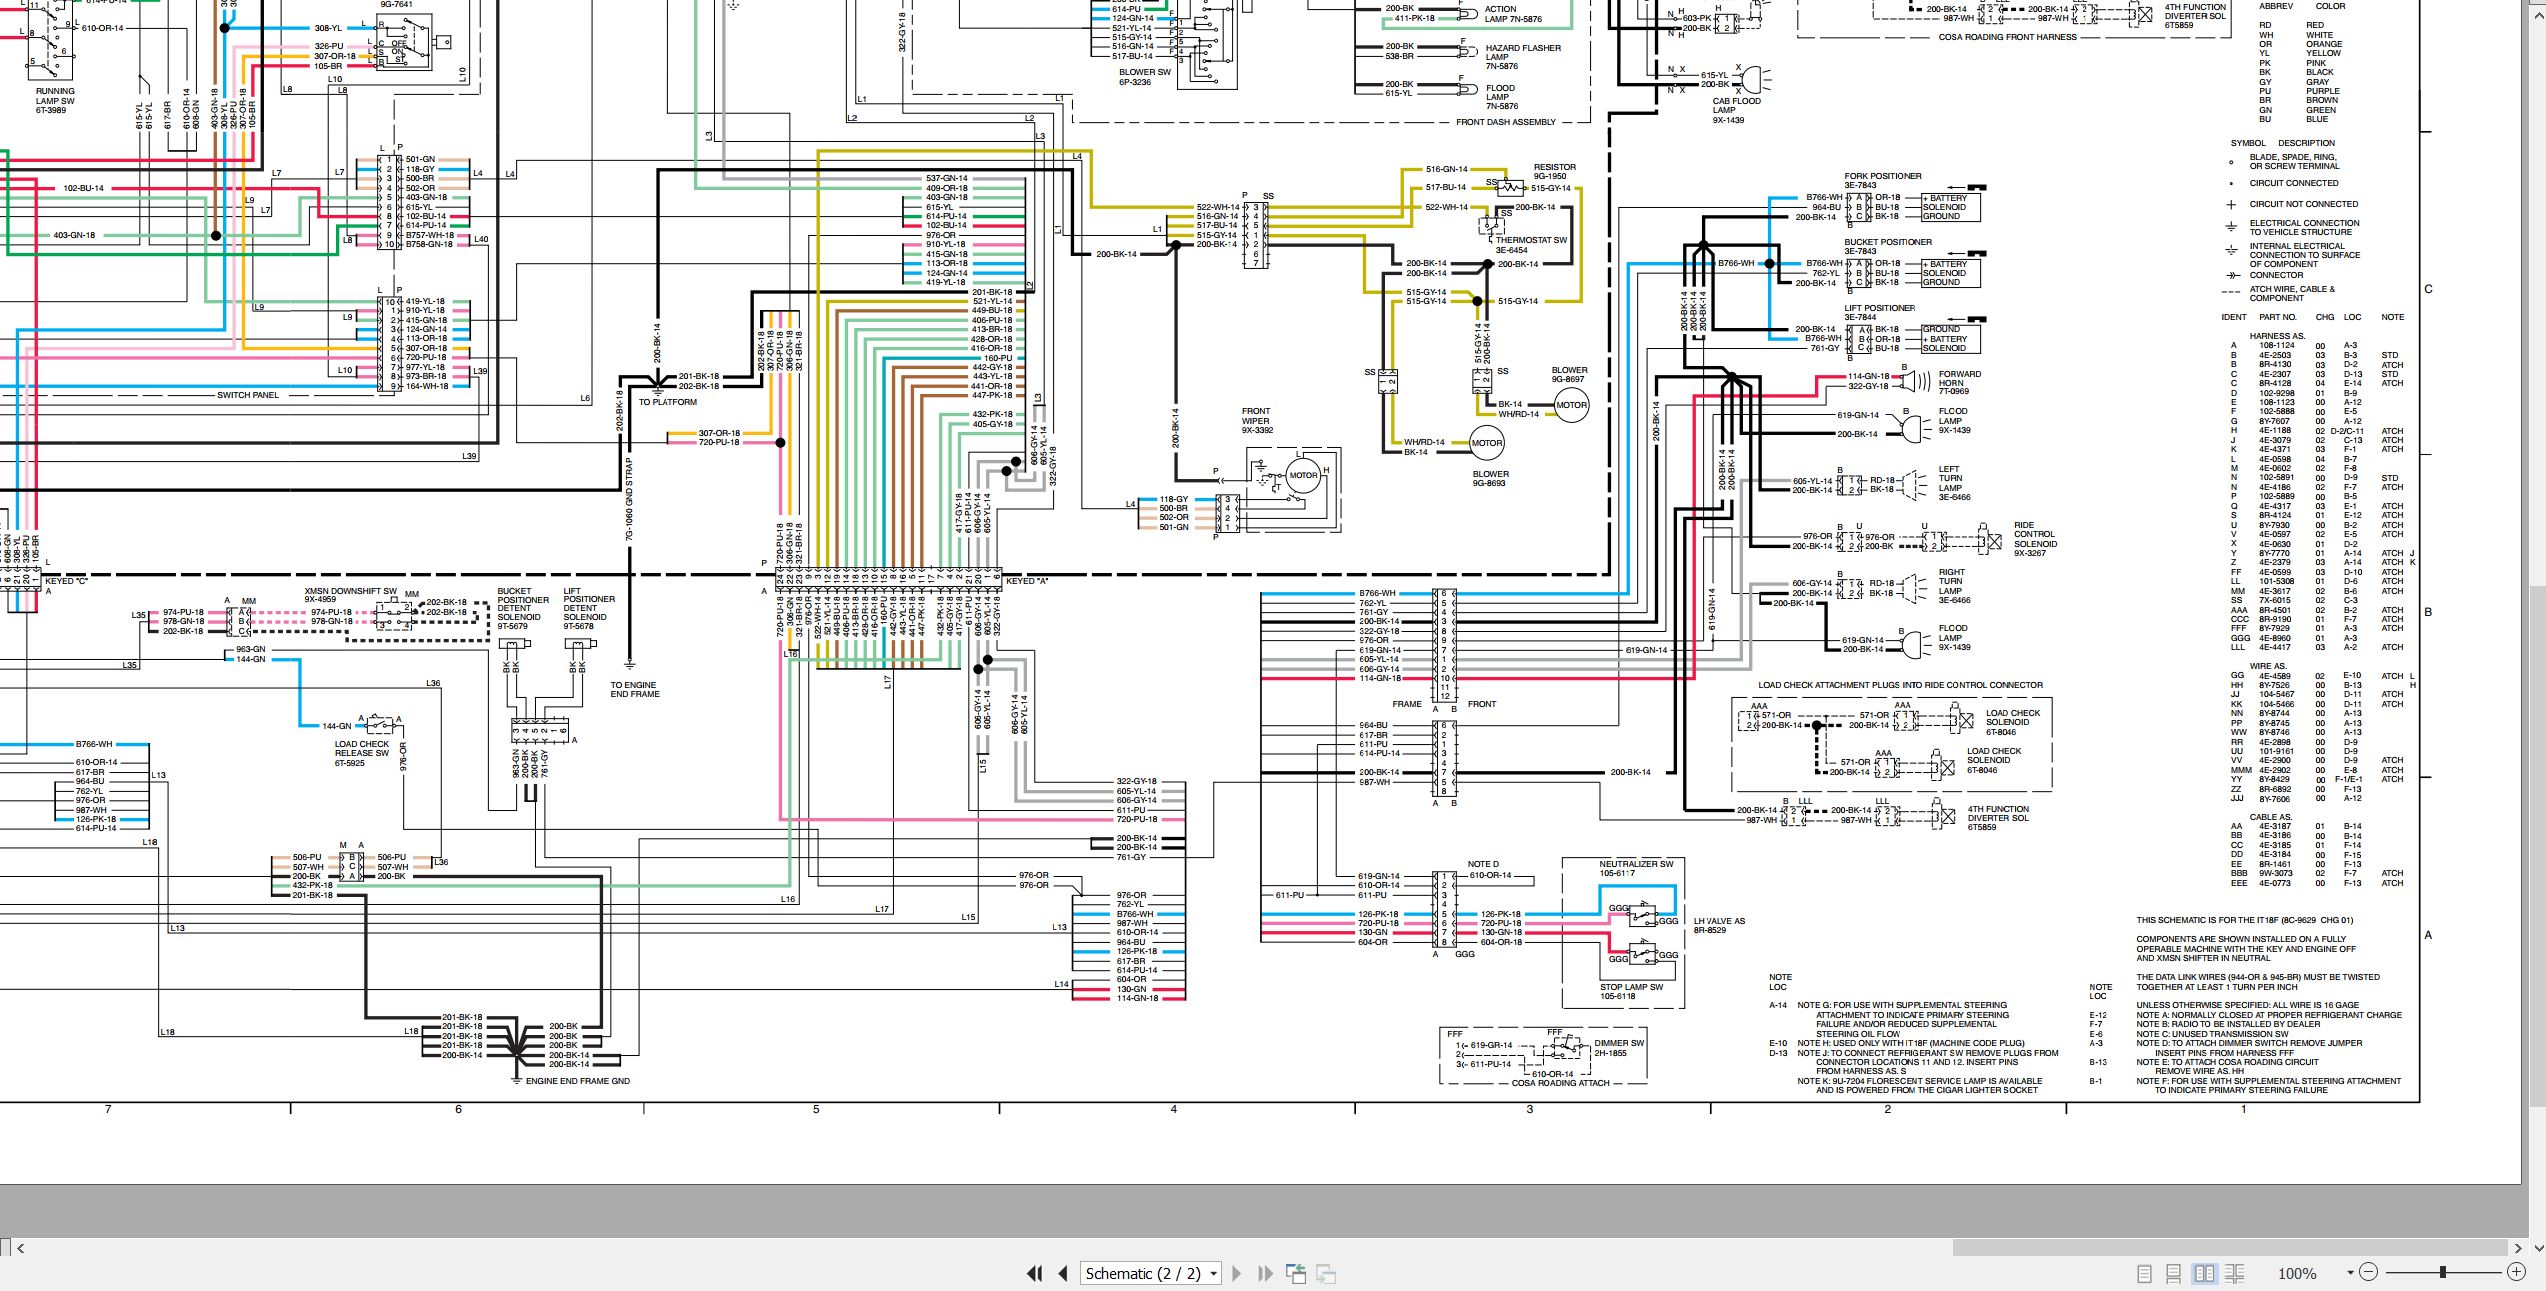Click the previous view navigation icon
This screenshot has width=2546, height=1291.
(1296, 1273)
